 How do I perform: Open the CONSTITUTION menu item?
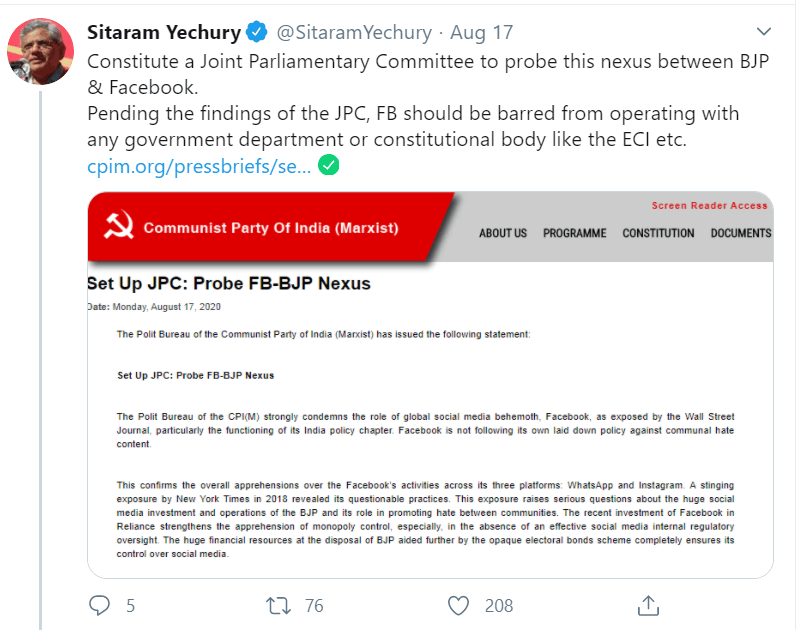click(x=658, y=234)
